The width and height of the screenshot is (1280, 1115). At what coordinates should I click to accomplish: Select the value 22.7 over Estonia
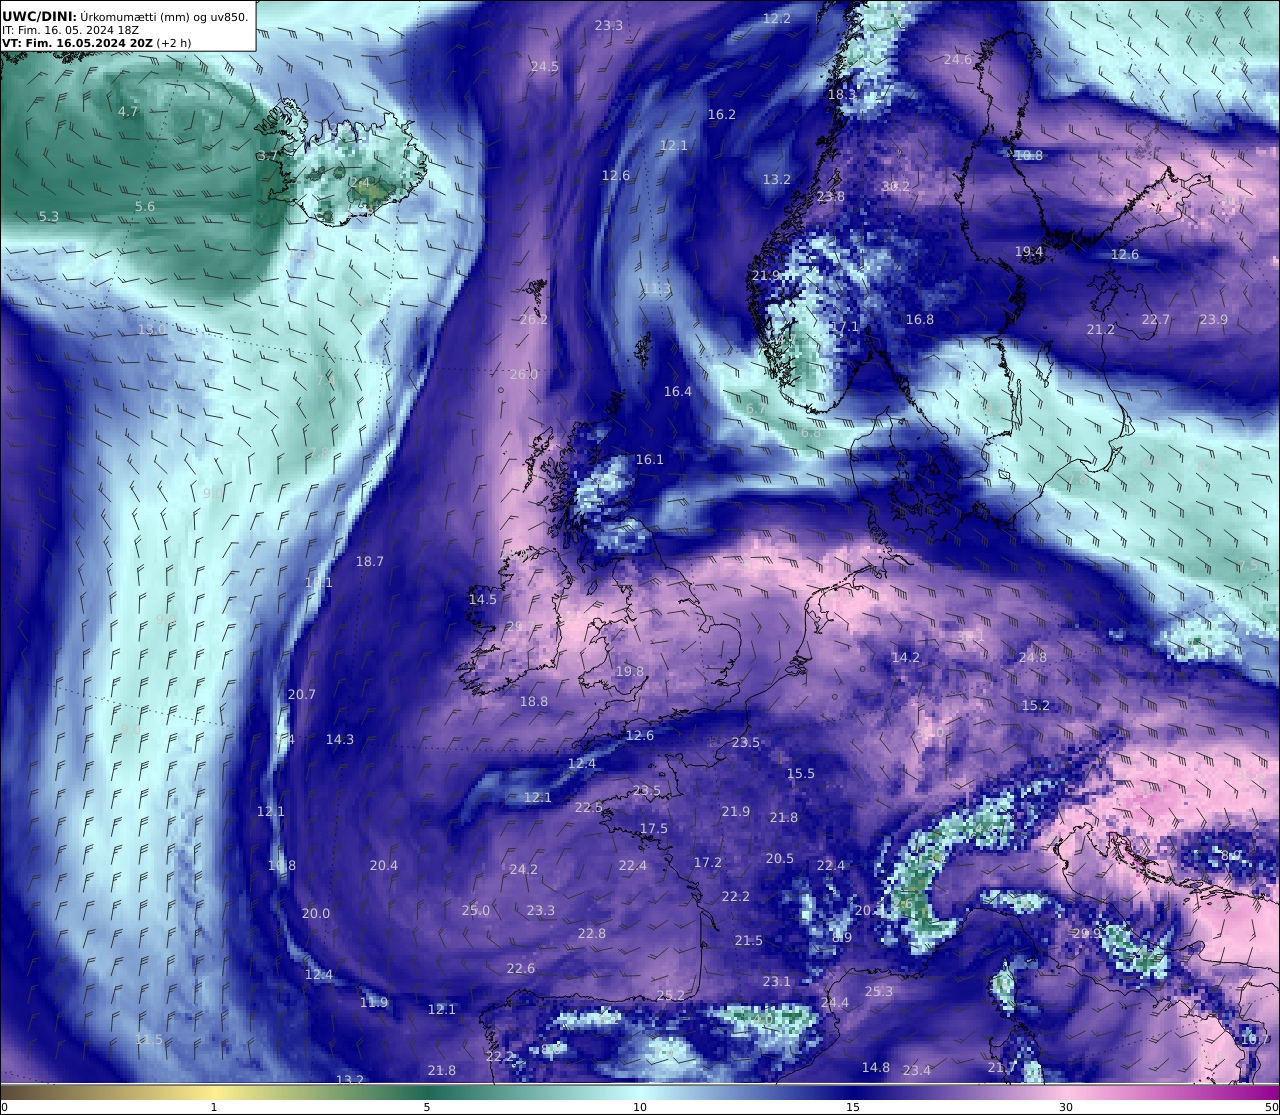(x=1156, y=319)
